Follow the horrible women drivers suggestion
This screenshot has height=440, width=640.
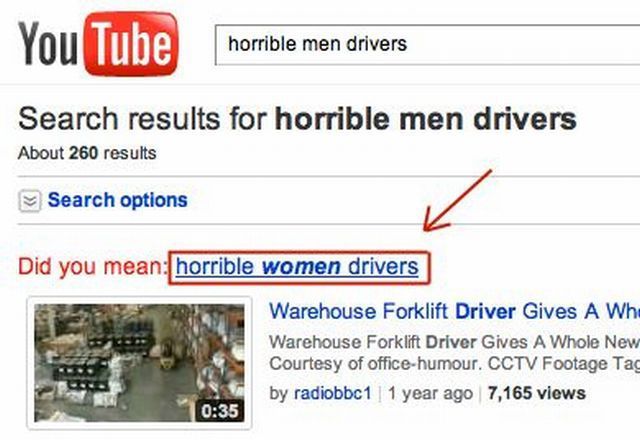pos(297,267)
